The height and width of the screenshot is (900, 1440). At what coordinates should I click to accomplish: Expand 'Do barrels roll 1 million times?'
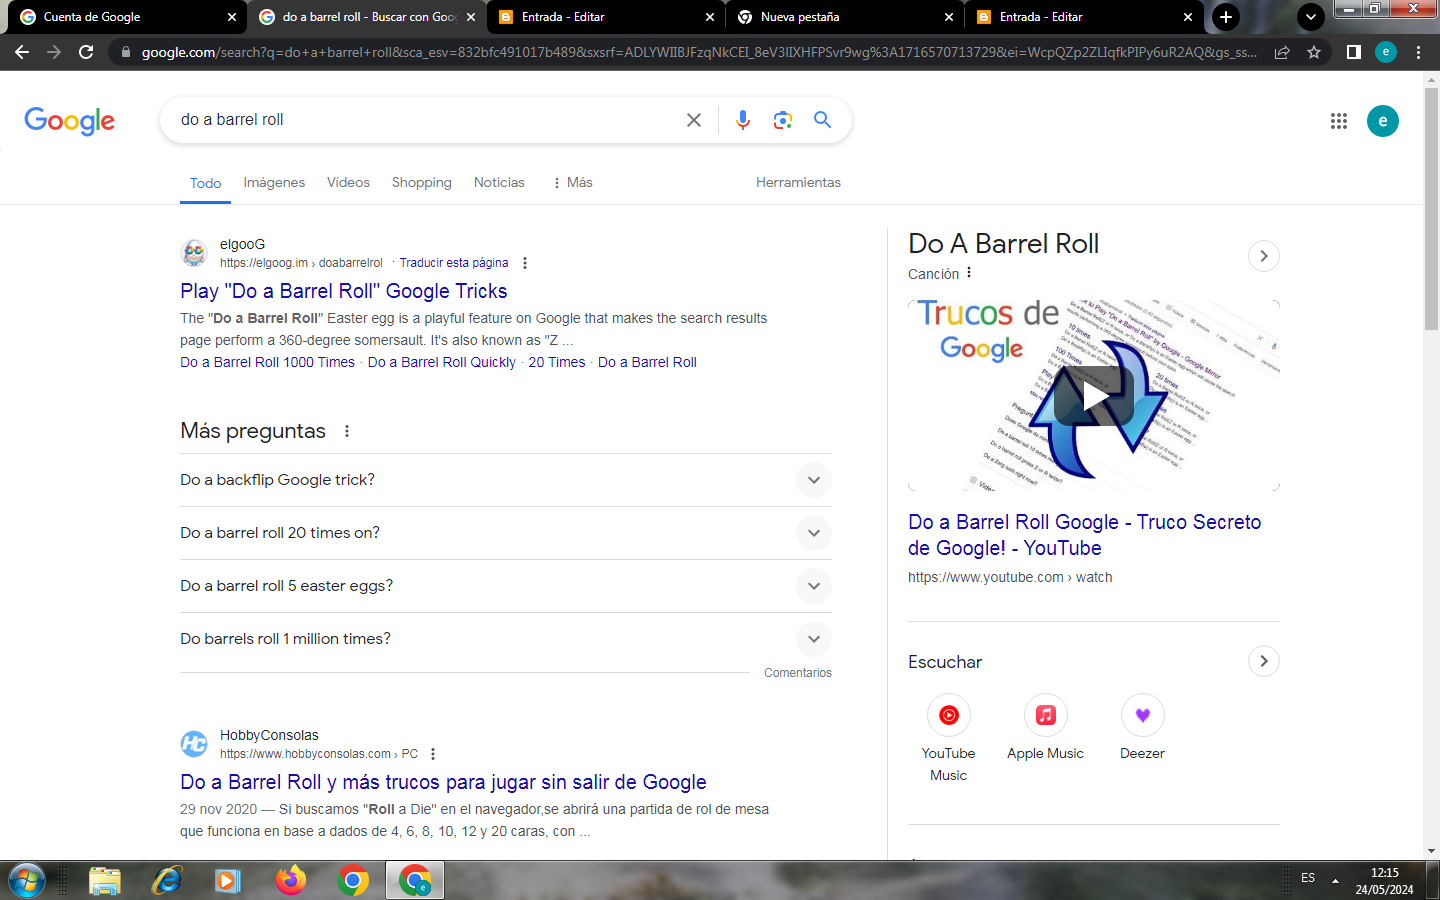[506, 639]
